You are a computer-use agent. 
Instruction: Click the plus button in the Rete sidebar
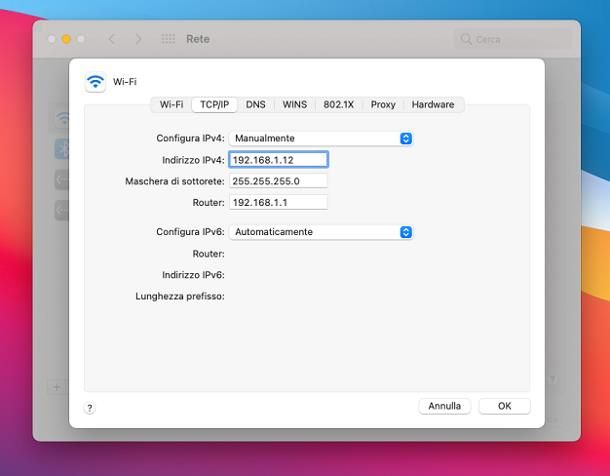pyautogui.click(x=57, y=387)
